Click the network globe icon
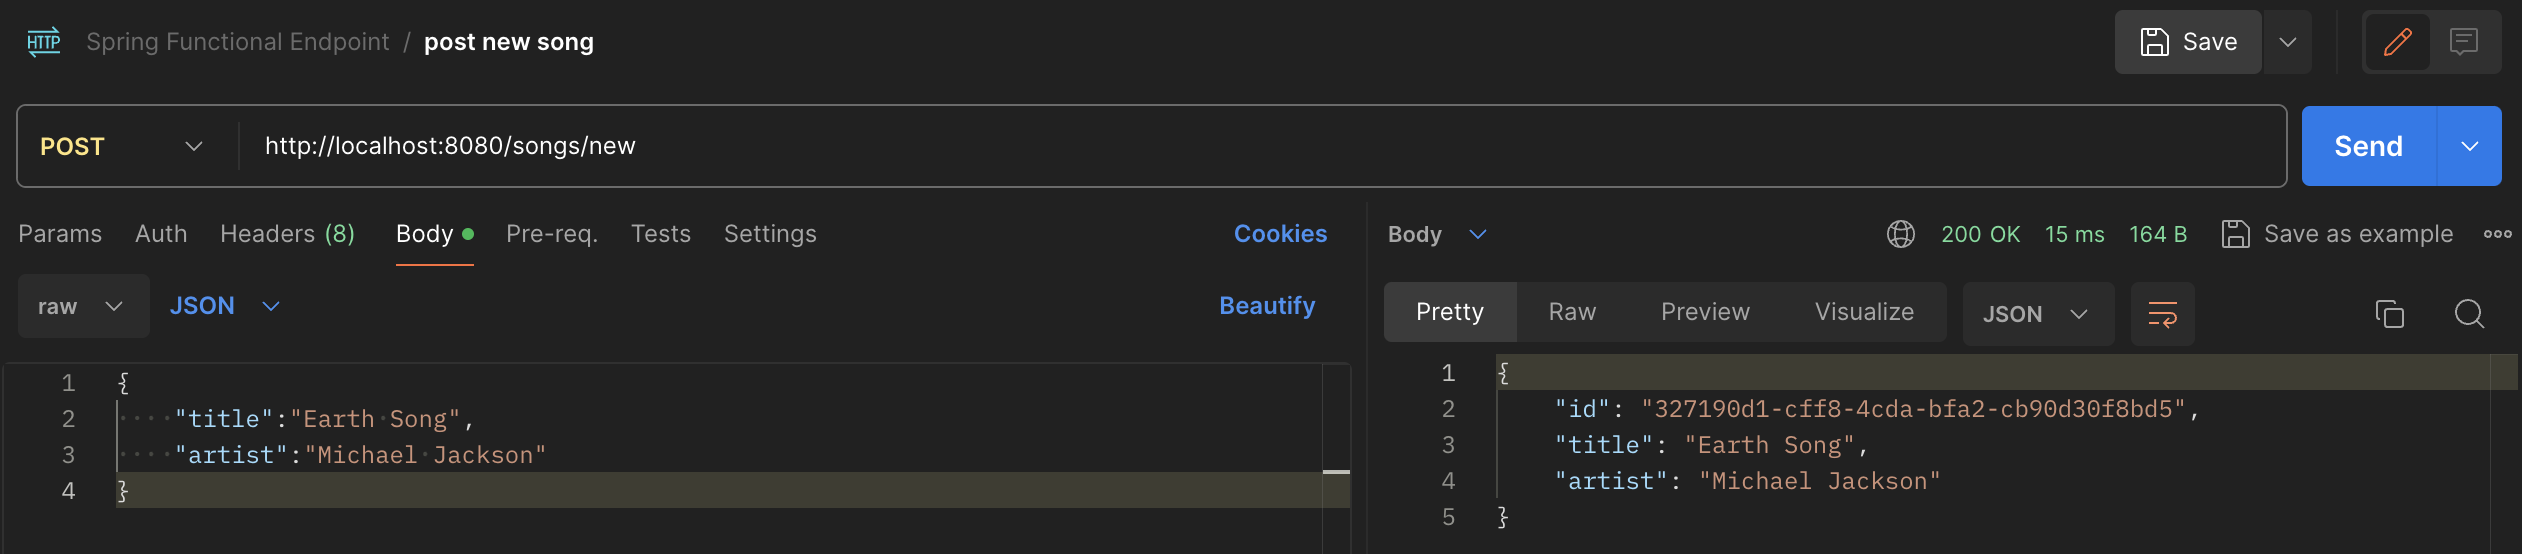The image size is (2522, 554). click(1900, 234)
